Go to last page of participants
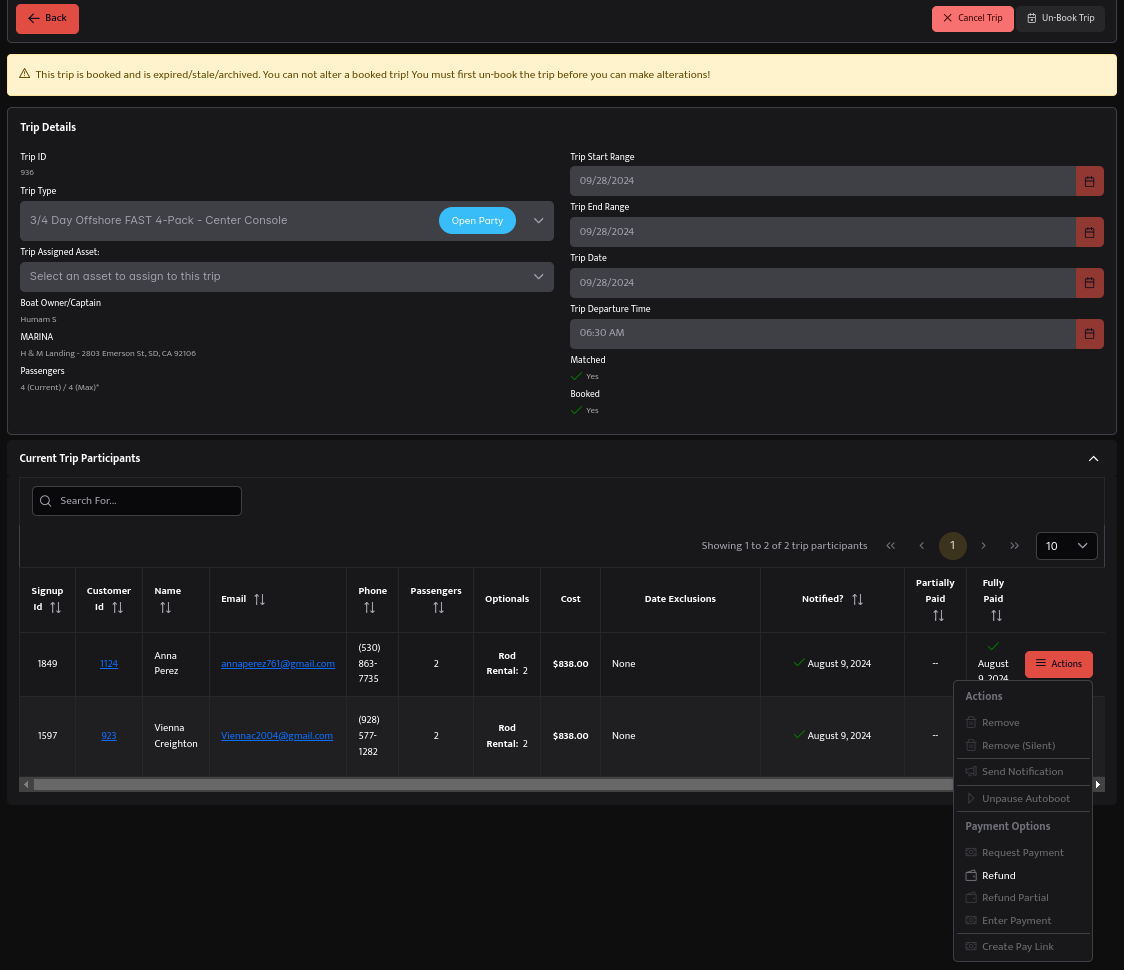 (x=1014, y=546)
